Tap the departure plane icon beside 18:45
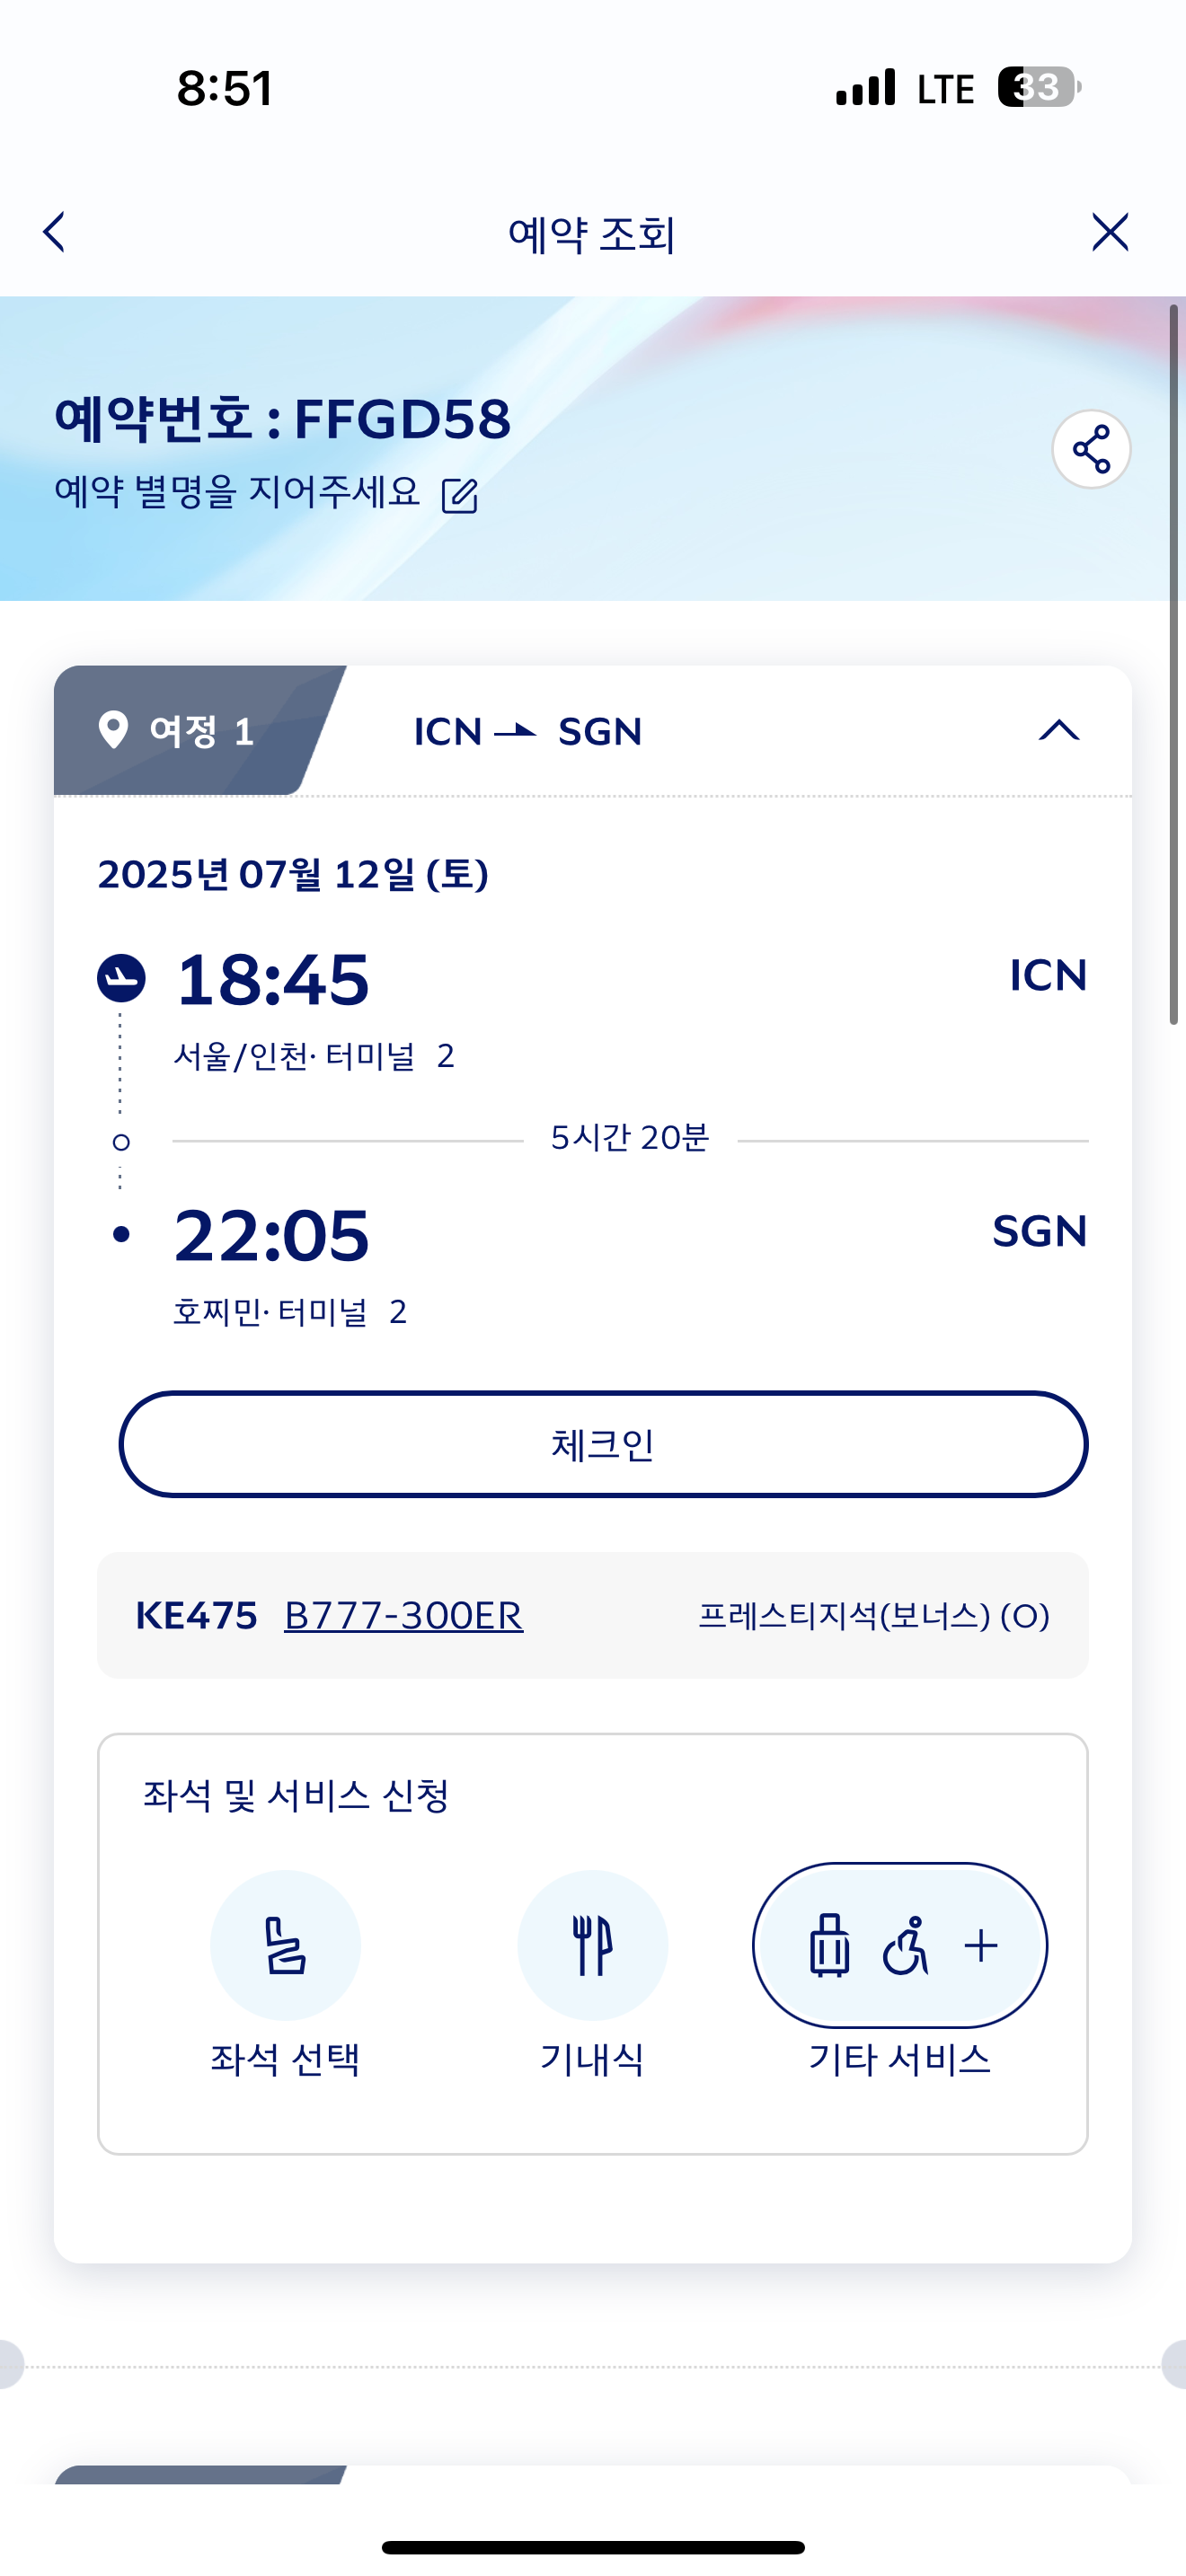 click(x=121, y=977)
